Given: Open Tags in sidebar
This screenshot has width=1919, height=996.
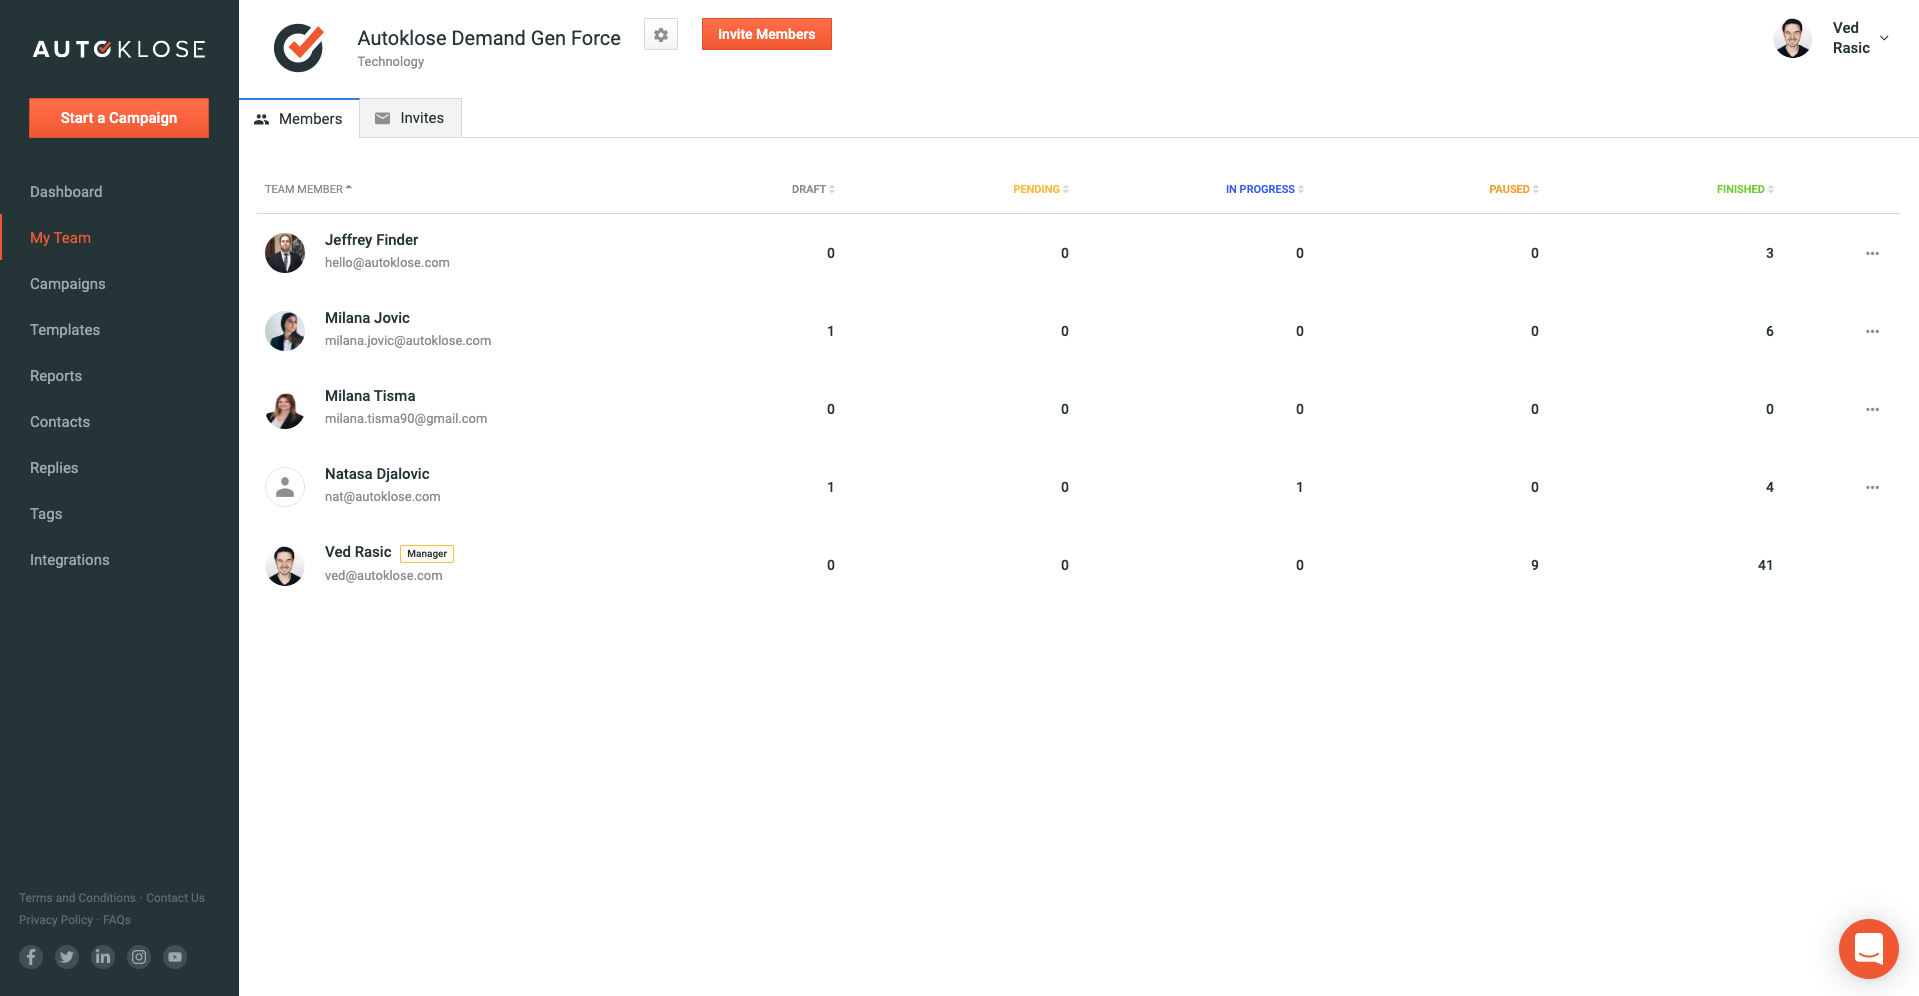Looking at the screenshot, I should pos(46,514).
